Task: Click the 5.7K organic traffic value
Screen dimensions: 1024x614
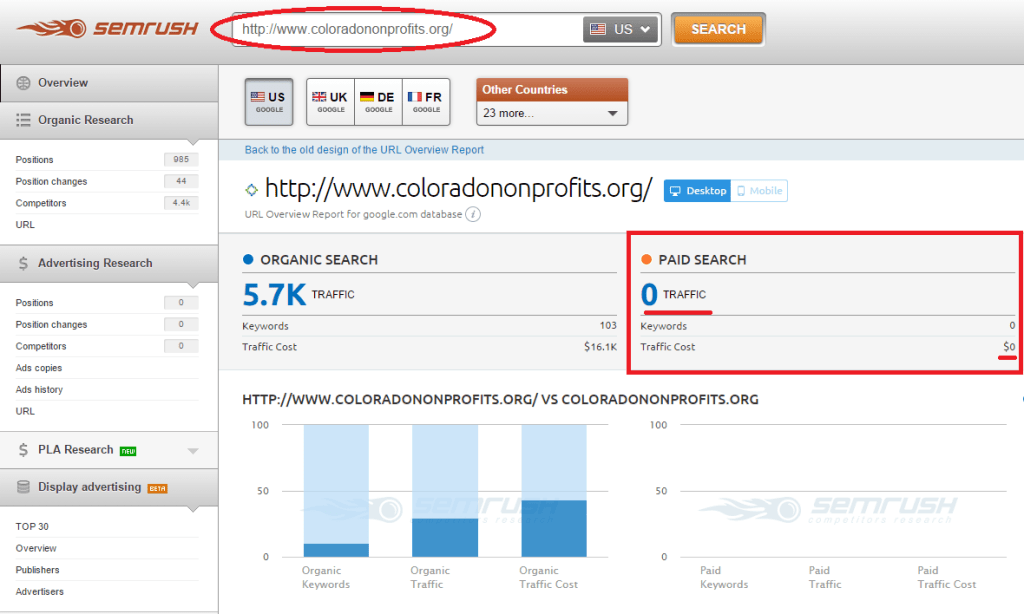Action: [x=274, y=295]
